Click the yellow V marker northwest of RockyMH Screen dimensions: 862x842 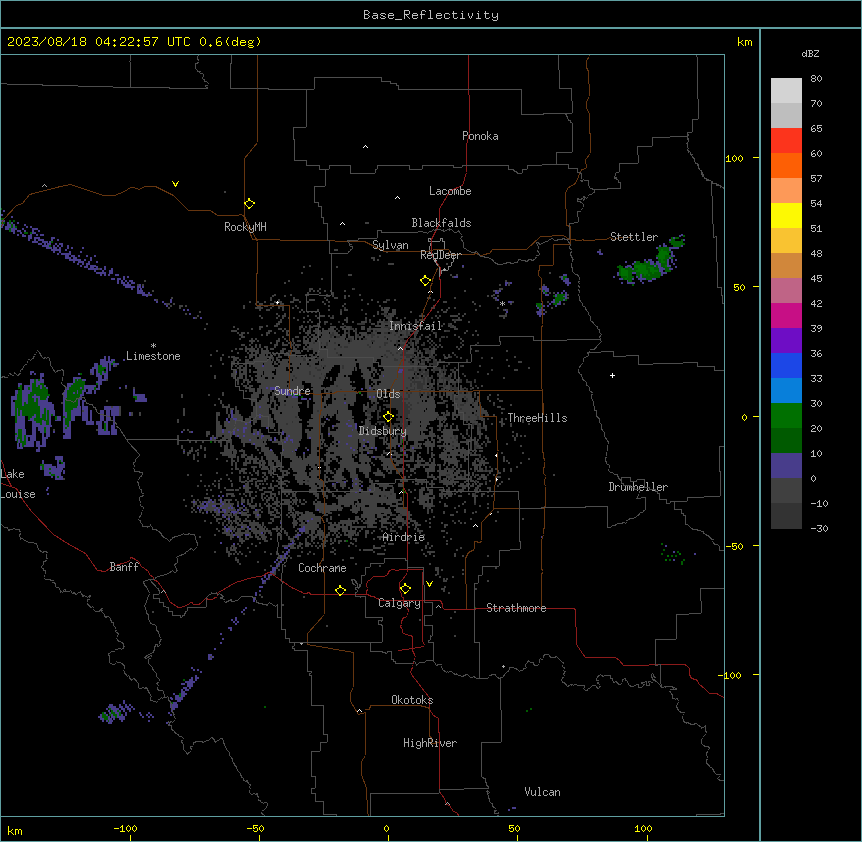tap(175, 184)
